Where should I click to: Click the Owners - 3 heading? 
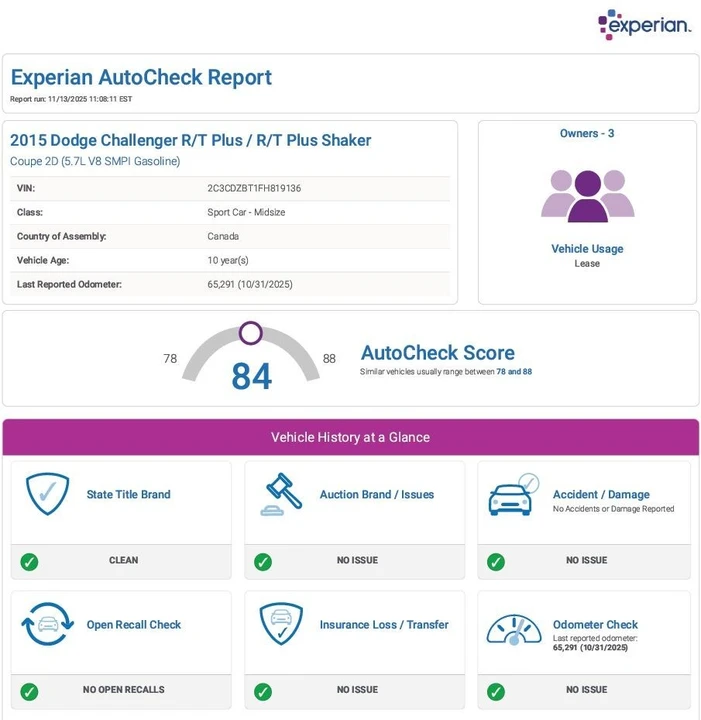point(587,133)
